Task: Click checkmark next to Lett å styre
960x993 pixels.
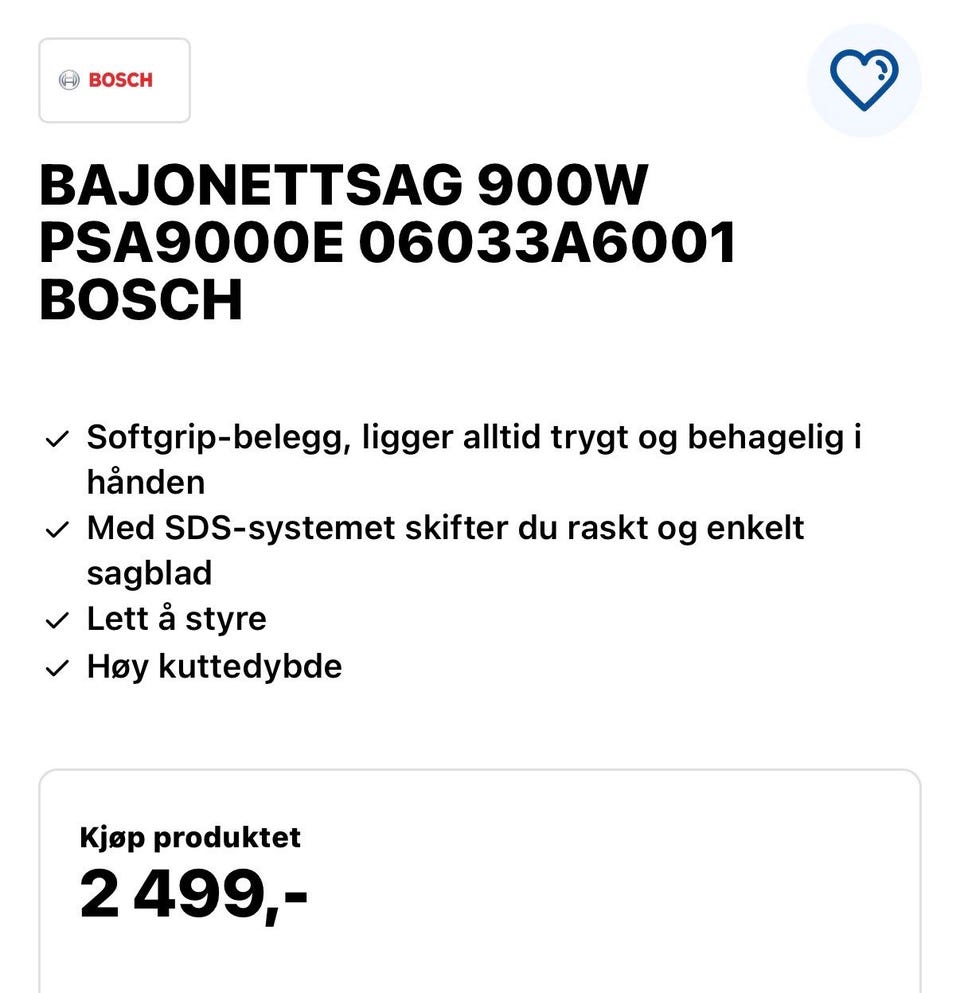Action: [57, 621]
